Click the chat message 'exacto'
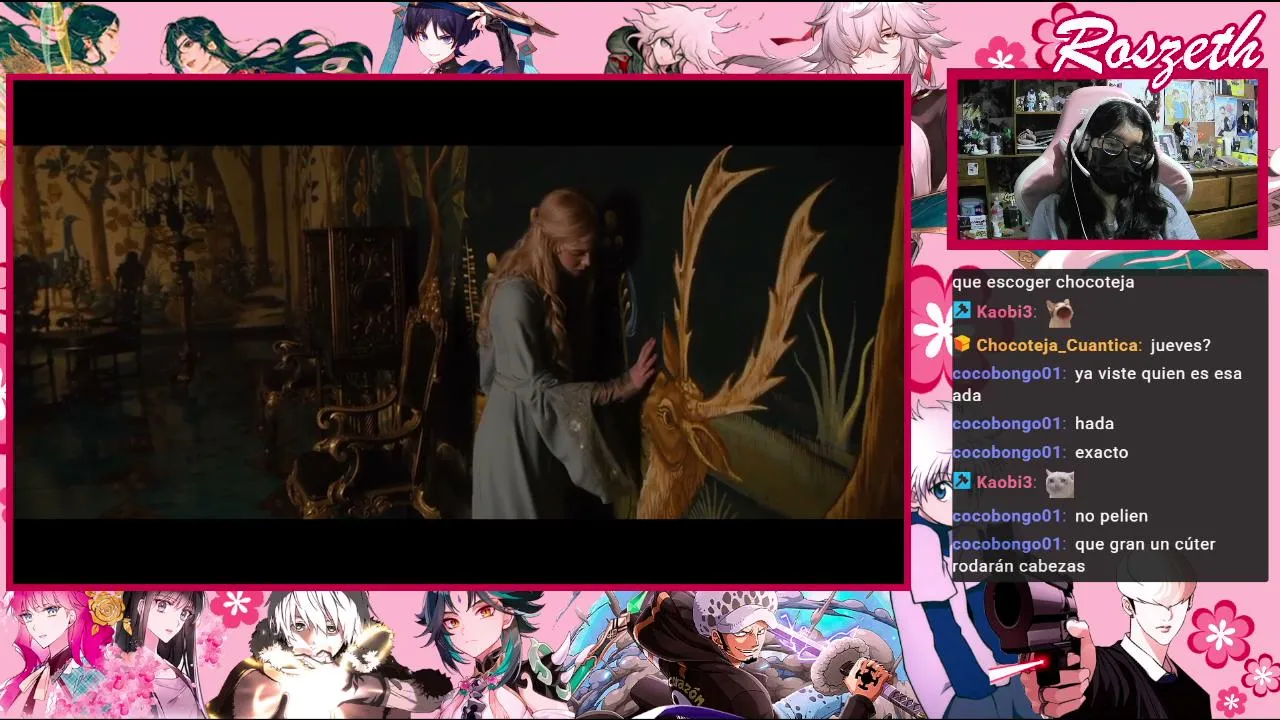The image size is (1280, 720). pyautogui.click(x=1101, y=453)
